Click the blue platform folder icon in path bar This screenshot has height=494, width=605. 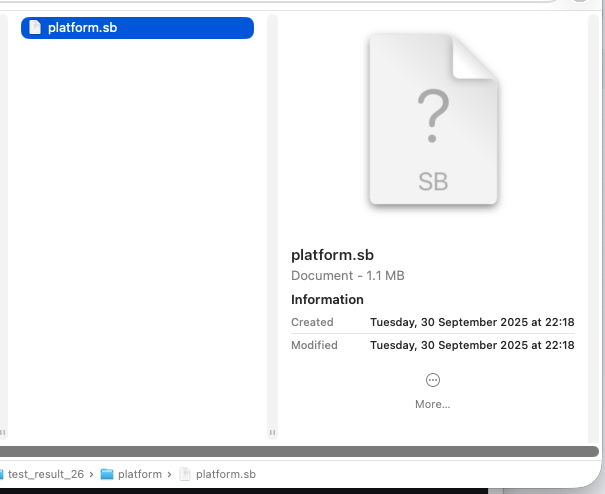coord(107,474)
